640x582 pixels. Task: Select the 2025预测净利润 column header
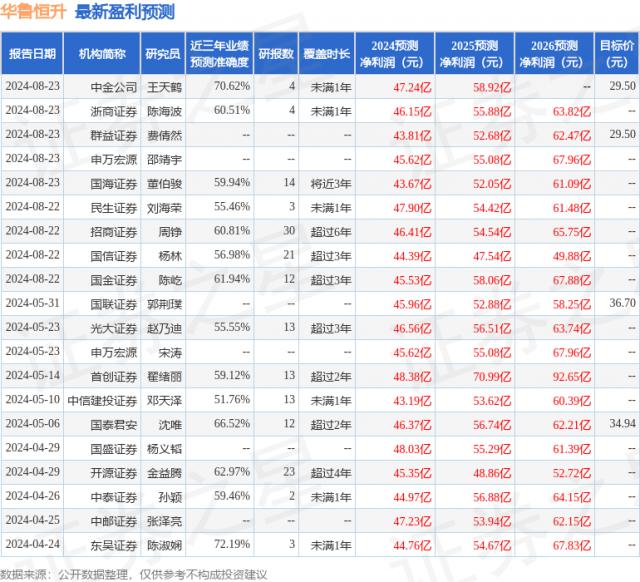pyautogui.click(x=475, y=54)
